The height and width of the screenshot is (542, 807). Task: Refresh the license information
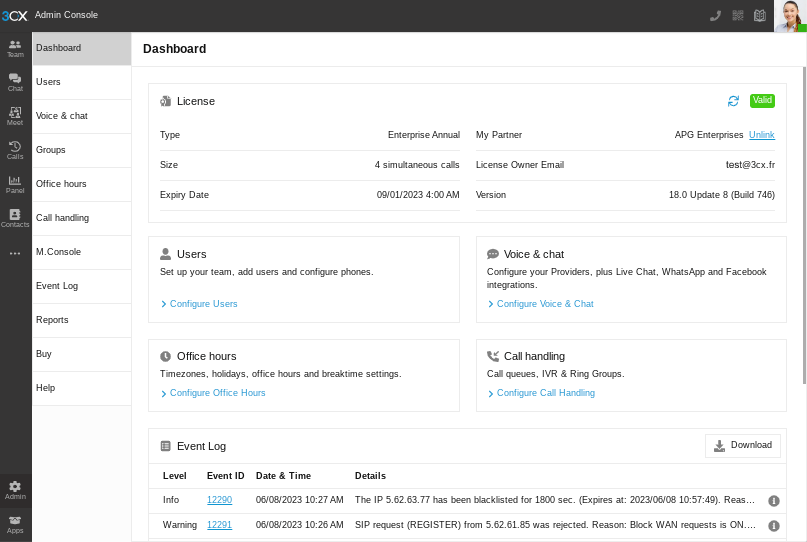pos(733,101)
